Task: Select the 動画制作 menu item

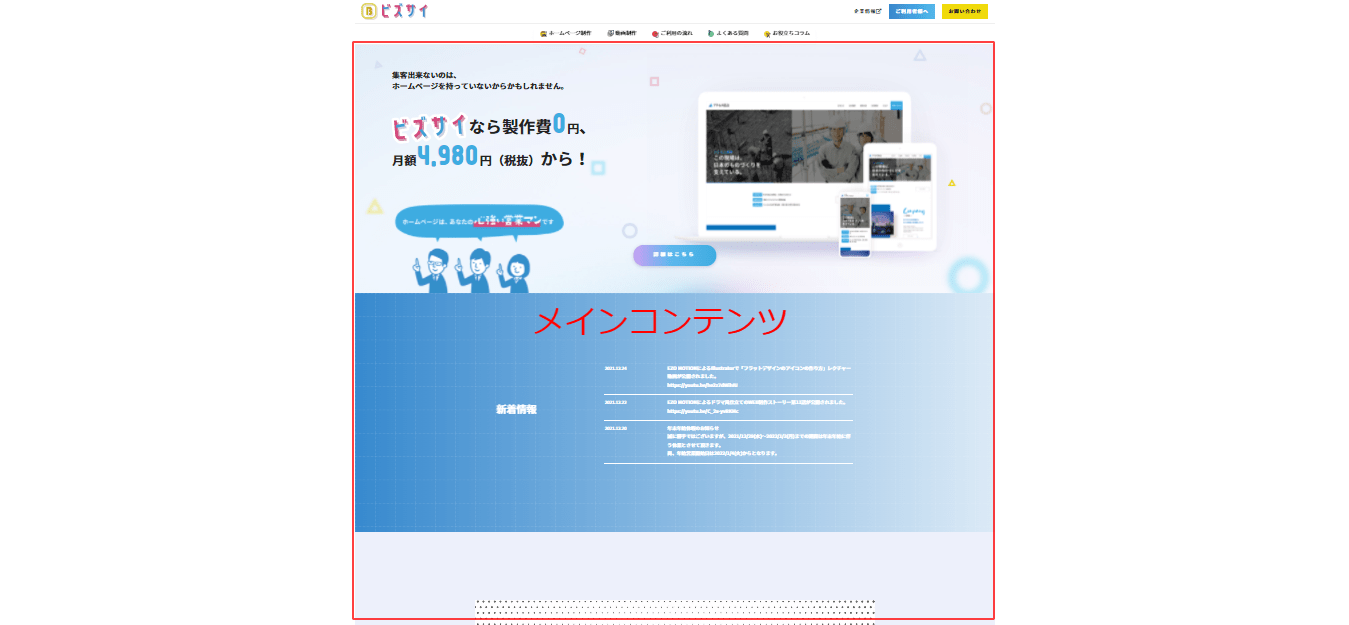Action: (621, 33)
